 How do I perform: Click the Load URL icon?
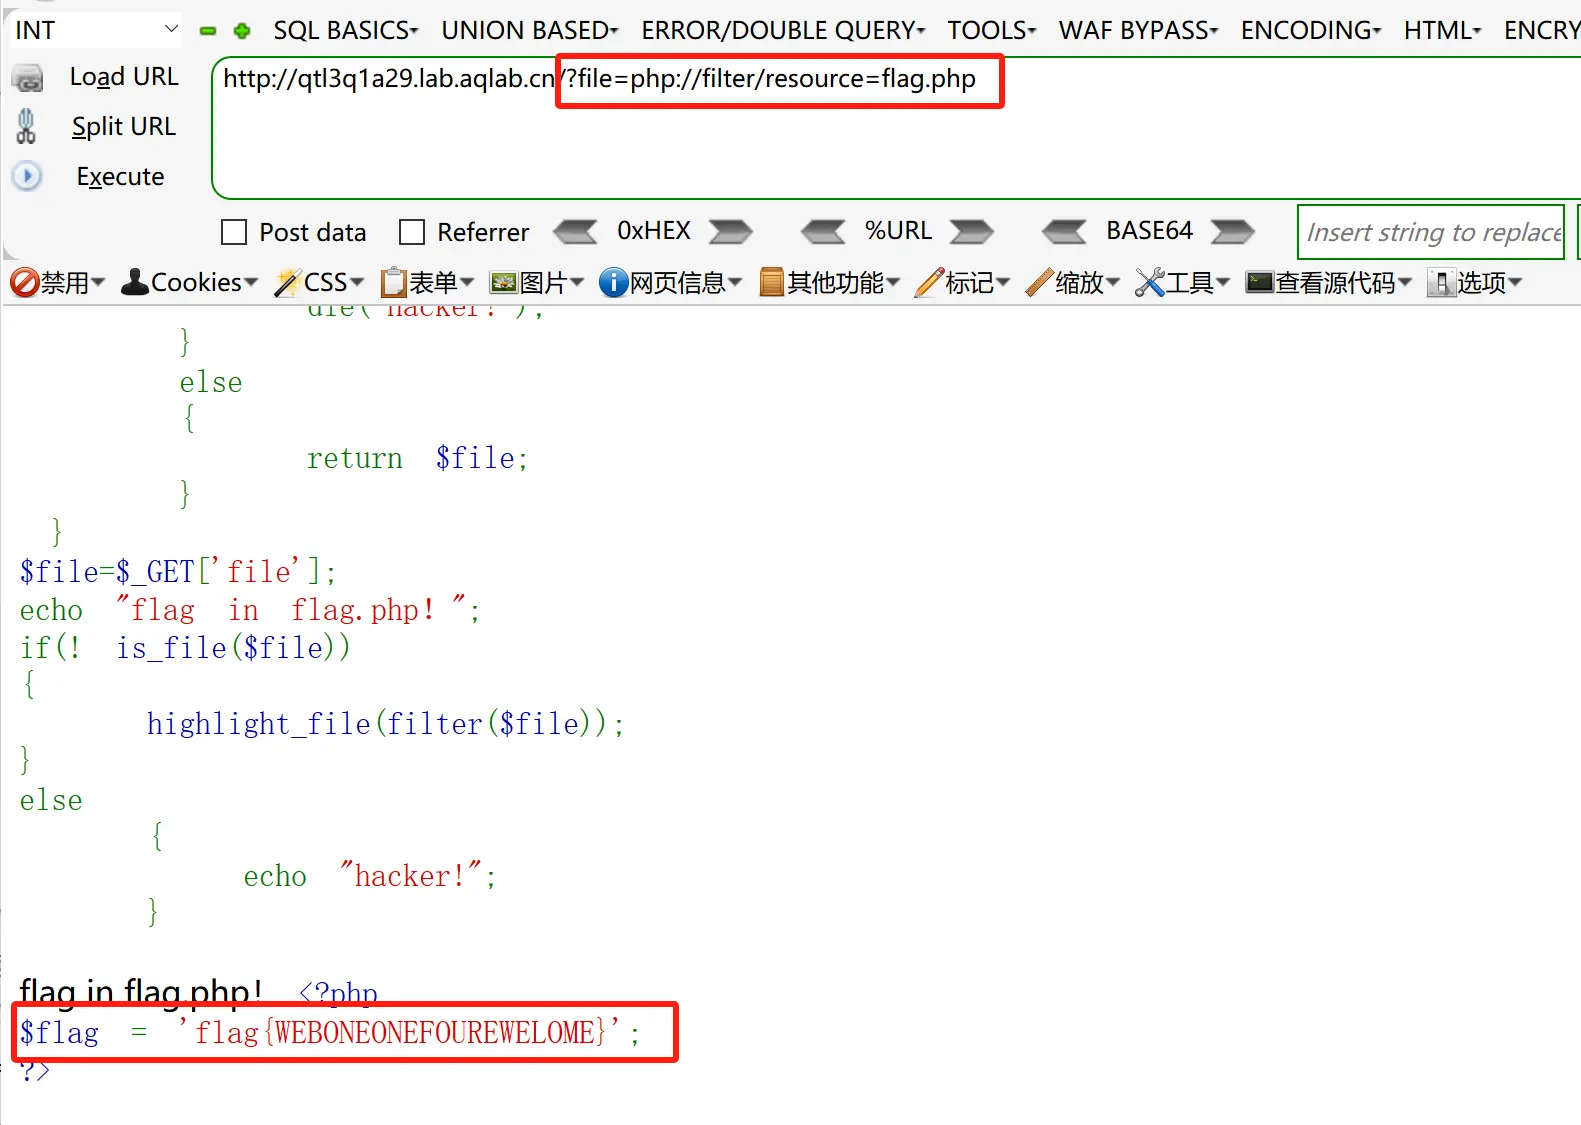pyautogui.click(x=28, y=78)
